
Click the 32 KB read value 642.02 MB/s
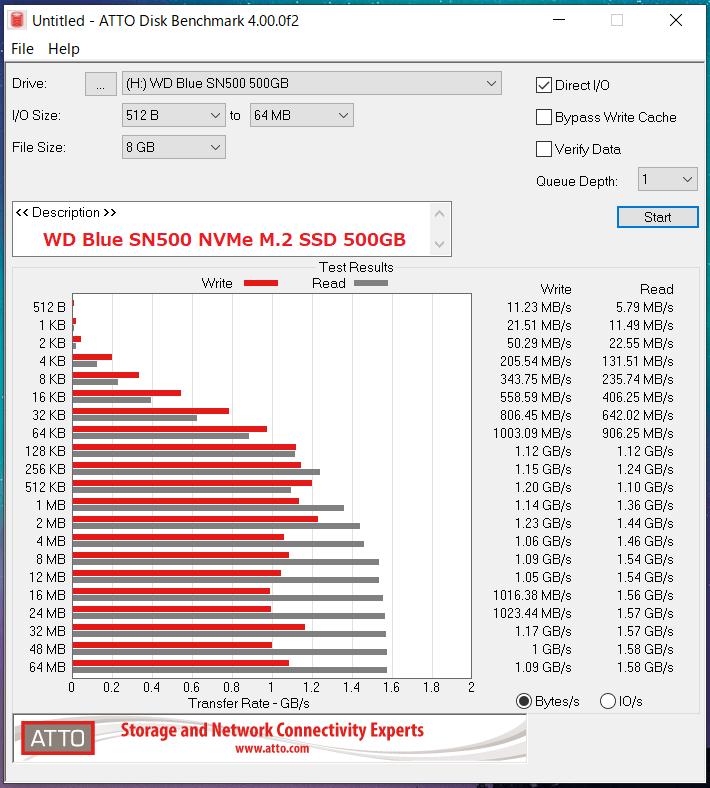point(638,415)
